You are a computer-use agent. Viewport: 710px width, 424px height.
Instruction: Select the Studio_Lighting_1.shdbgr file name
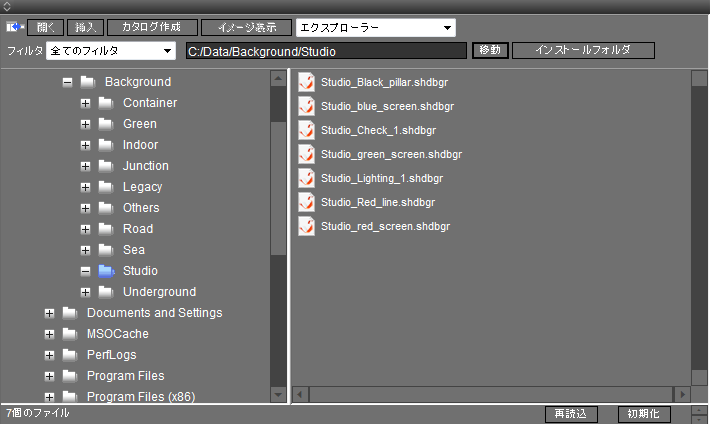(x=382, y=178)
